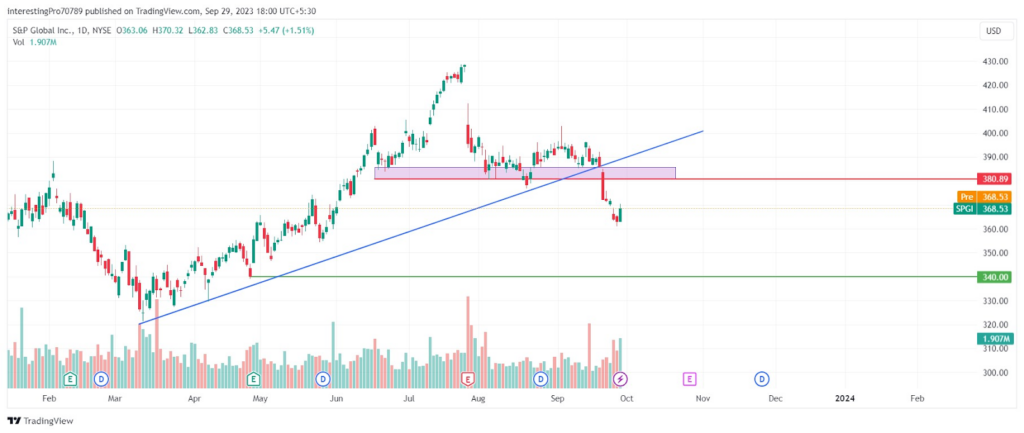Click the purple lightning event marker
The width and height of the screenshot is (1024, 433).
click(620, 378)
